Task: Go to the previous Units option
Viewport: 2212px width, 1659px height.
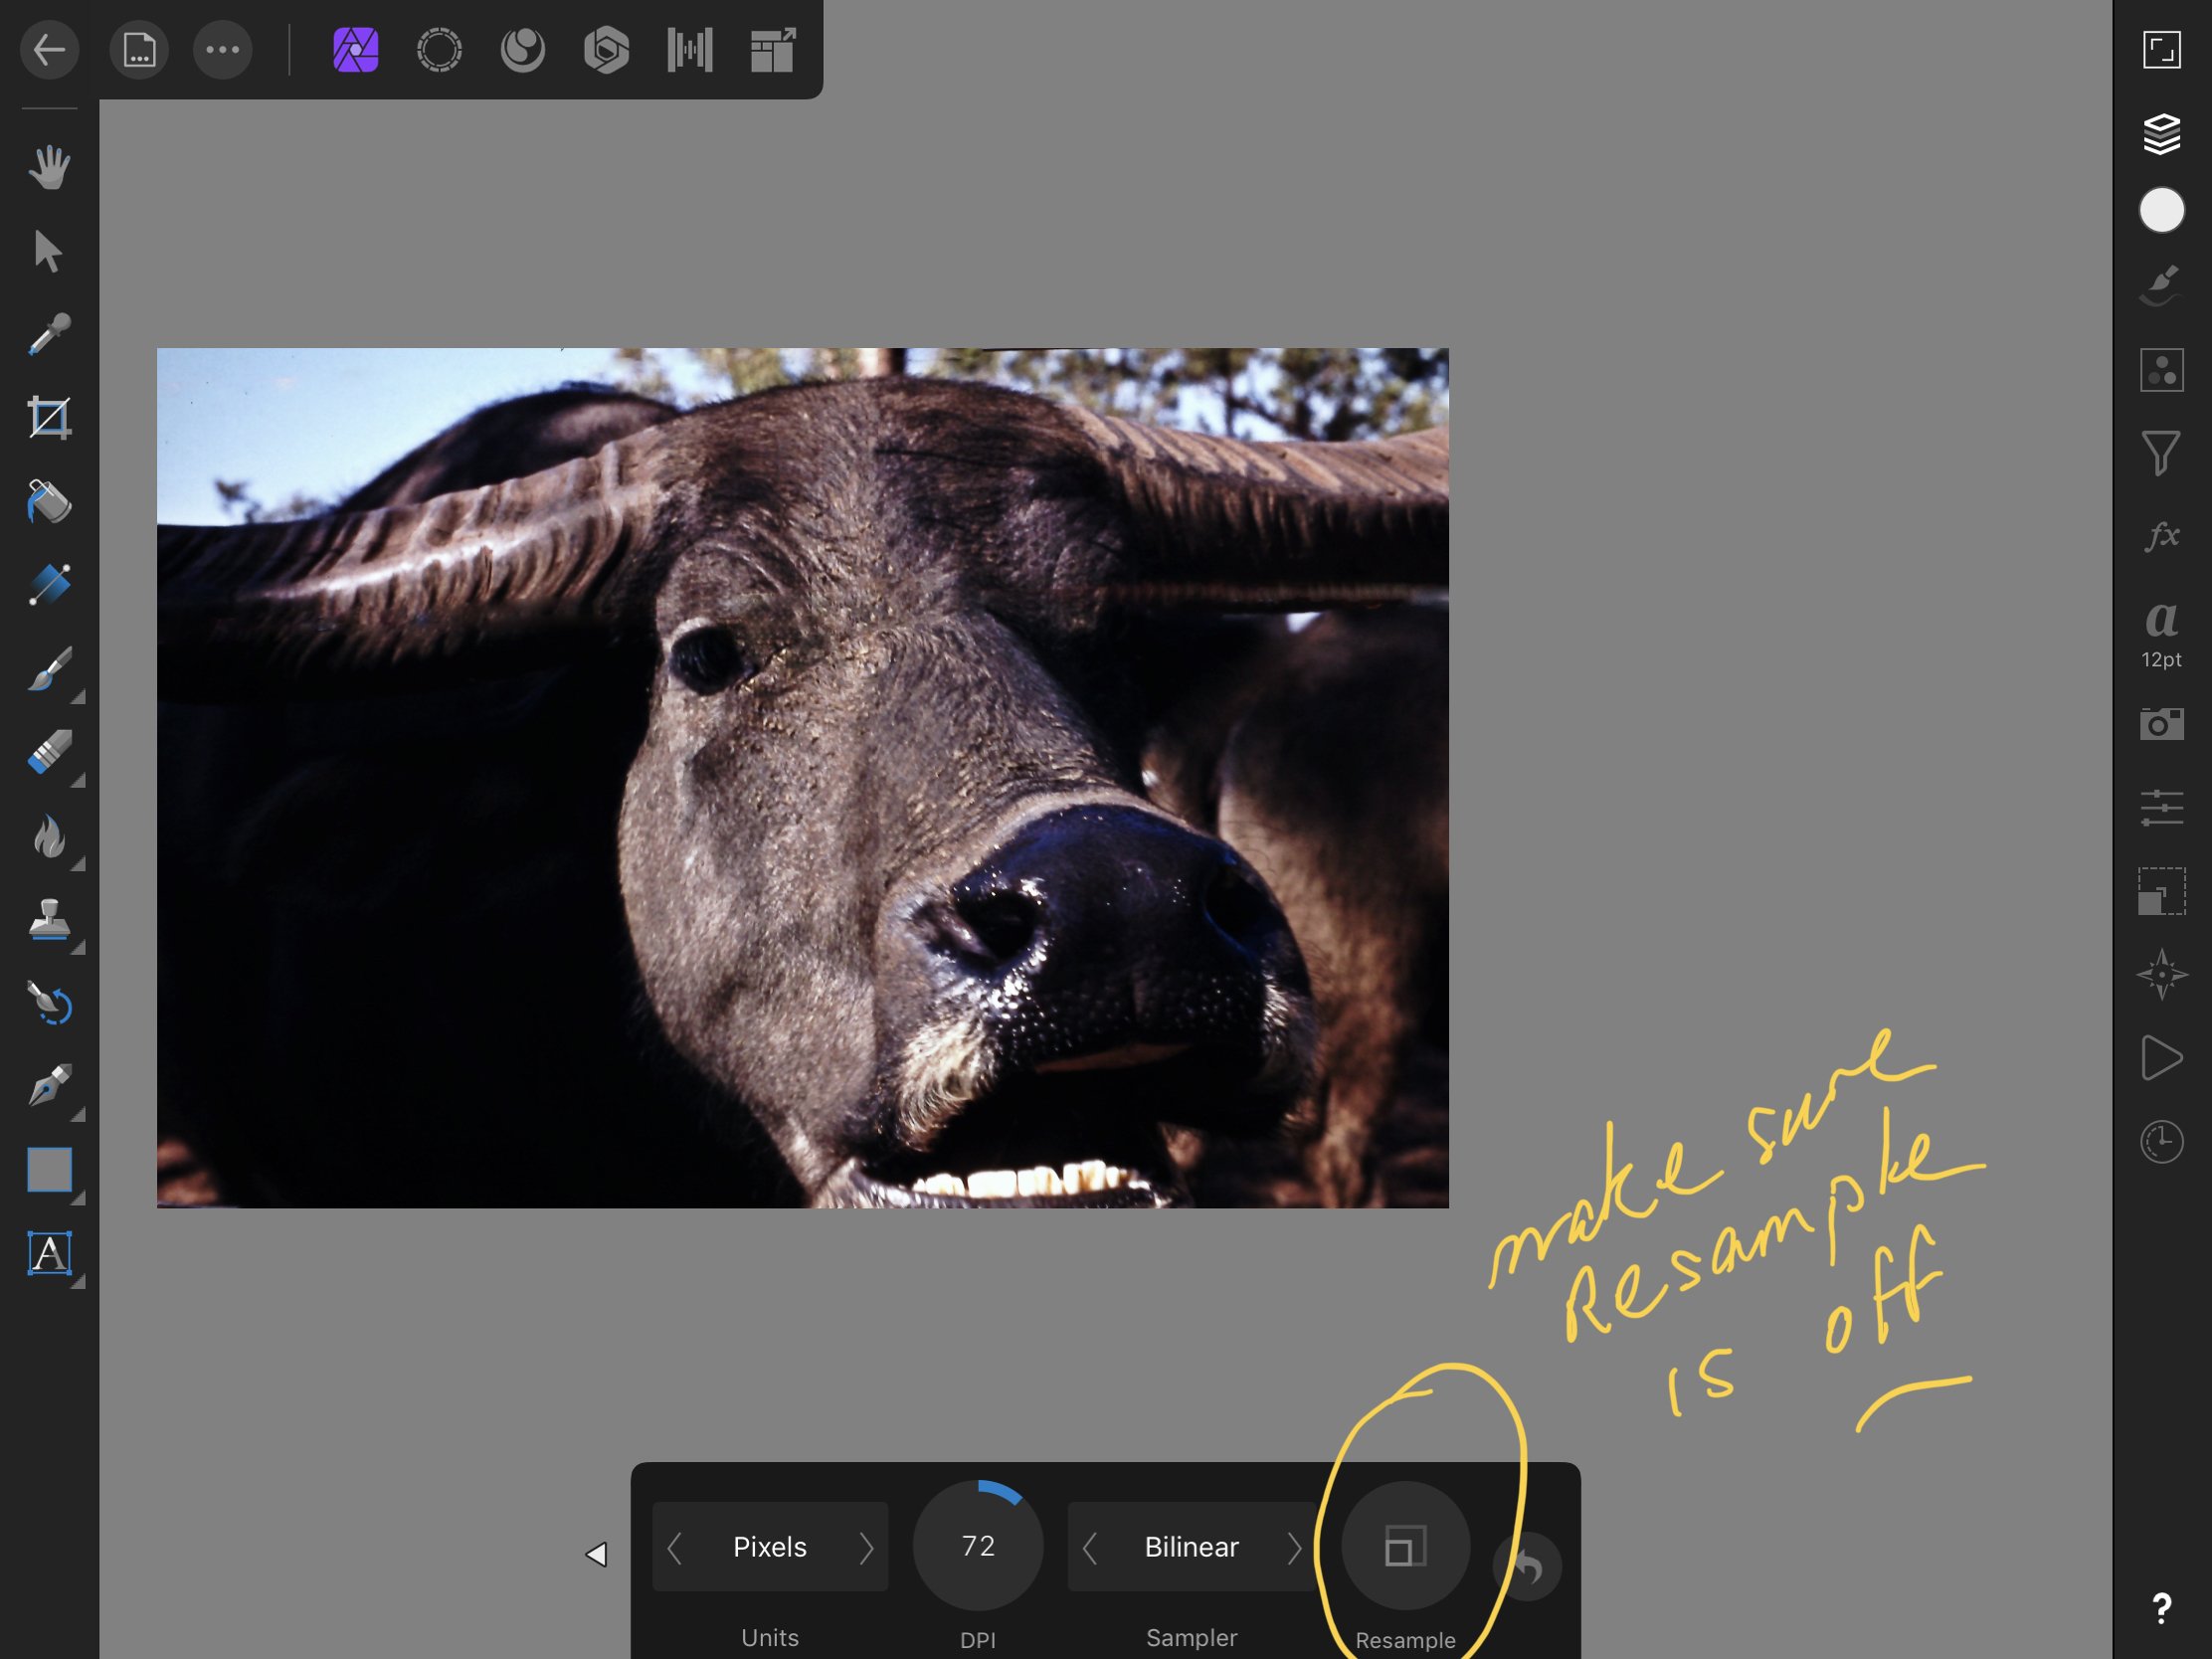Action: (675, 1548)
